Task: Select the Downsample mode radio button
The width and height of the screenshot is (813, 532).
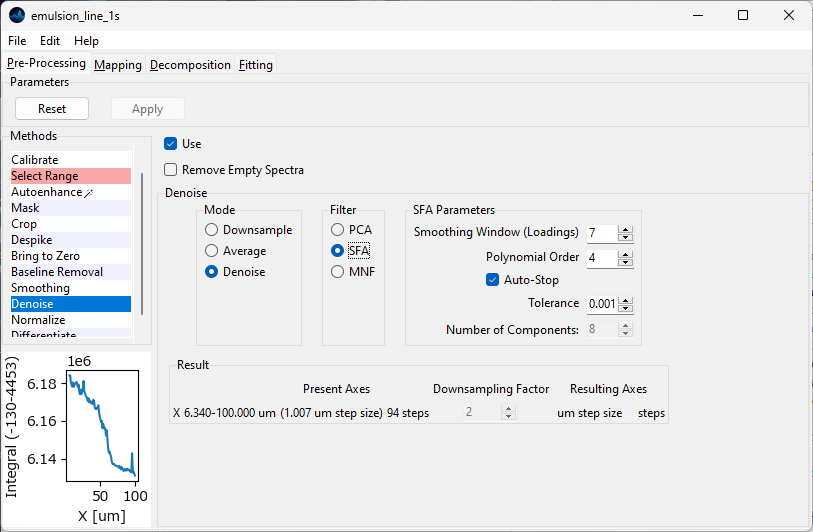Action: click(211, 230)
